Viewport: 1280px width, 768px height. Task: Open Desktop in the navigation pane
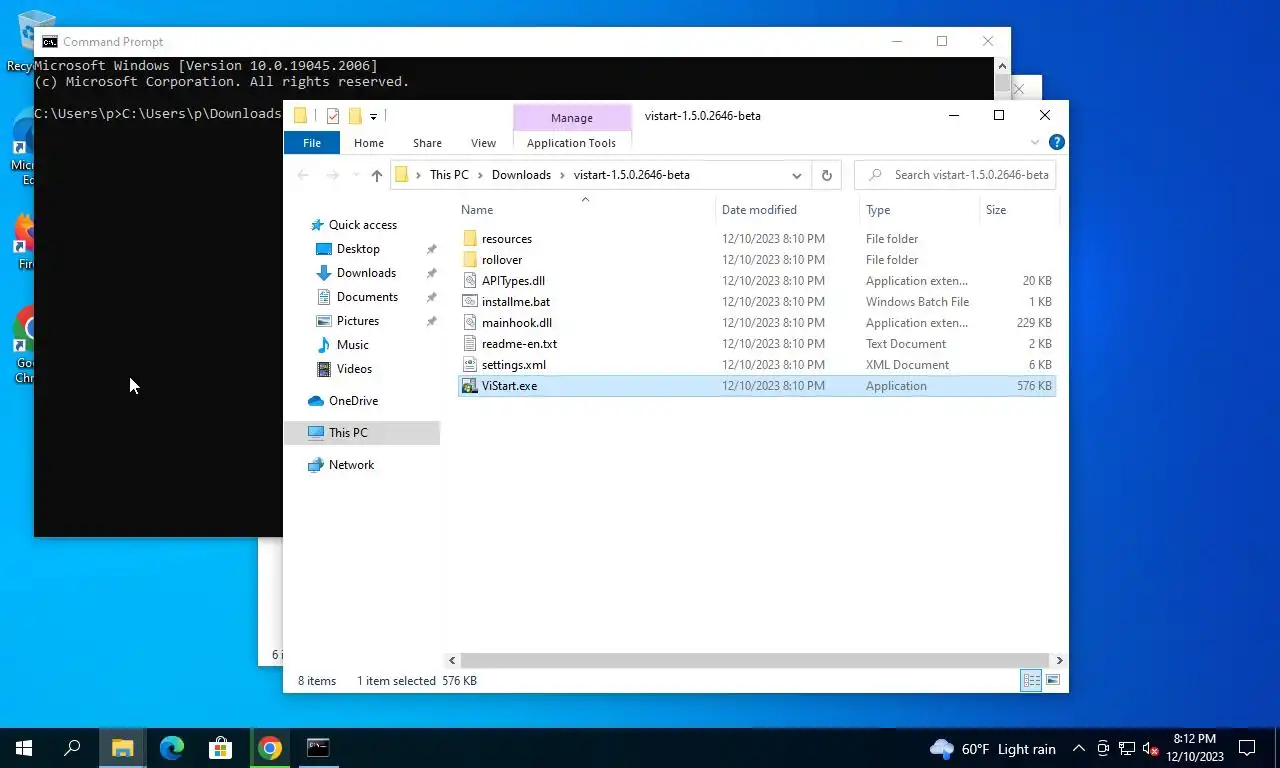(358, 249)
